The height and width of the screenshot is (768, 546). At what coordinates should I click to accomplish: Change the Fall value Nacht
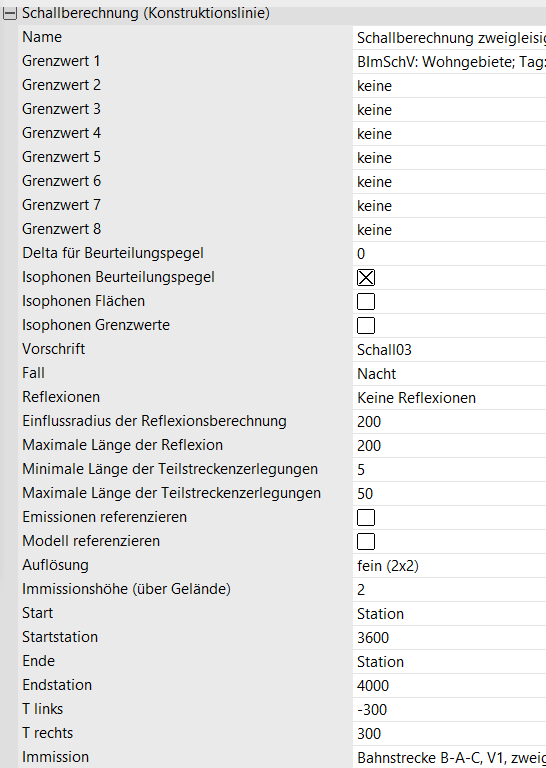pyautogui.click(x=450, y=374)
